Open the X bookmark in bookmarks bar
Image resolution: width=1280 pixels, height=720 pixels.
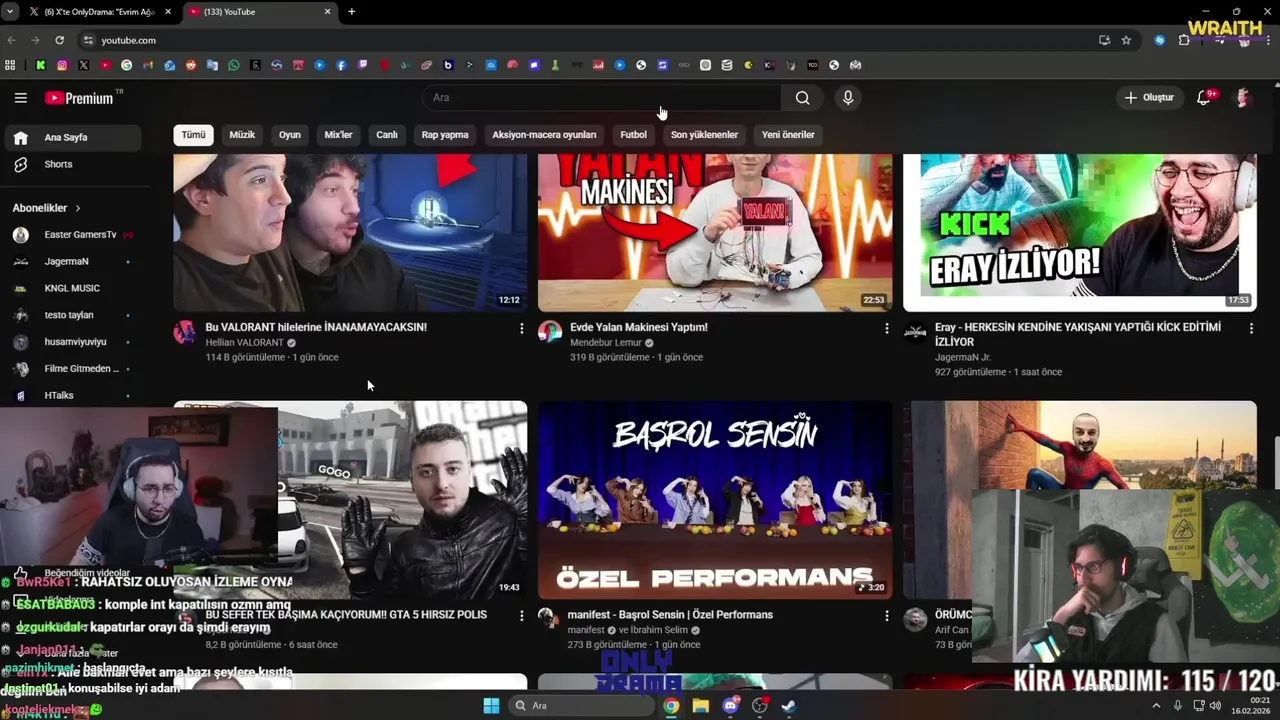tap(83, 65)
